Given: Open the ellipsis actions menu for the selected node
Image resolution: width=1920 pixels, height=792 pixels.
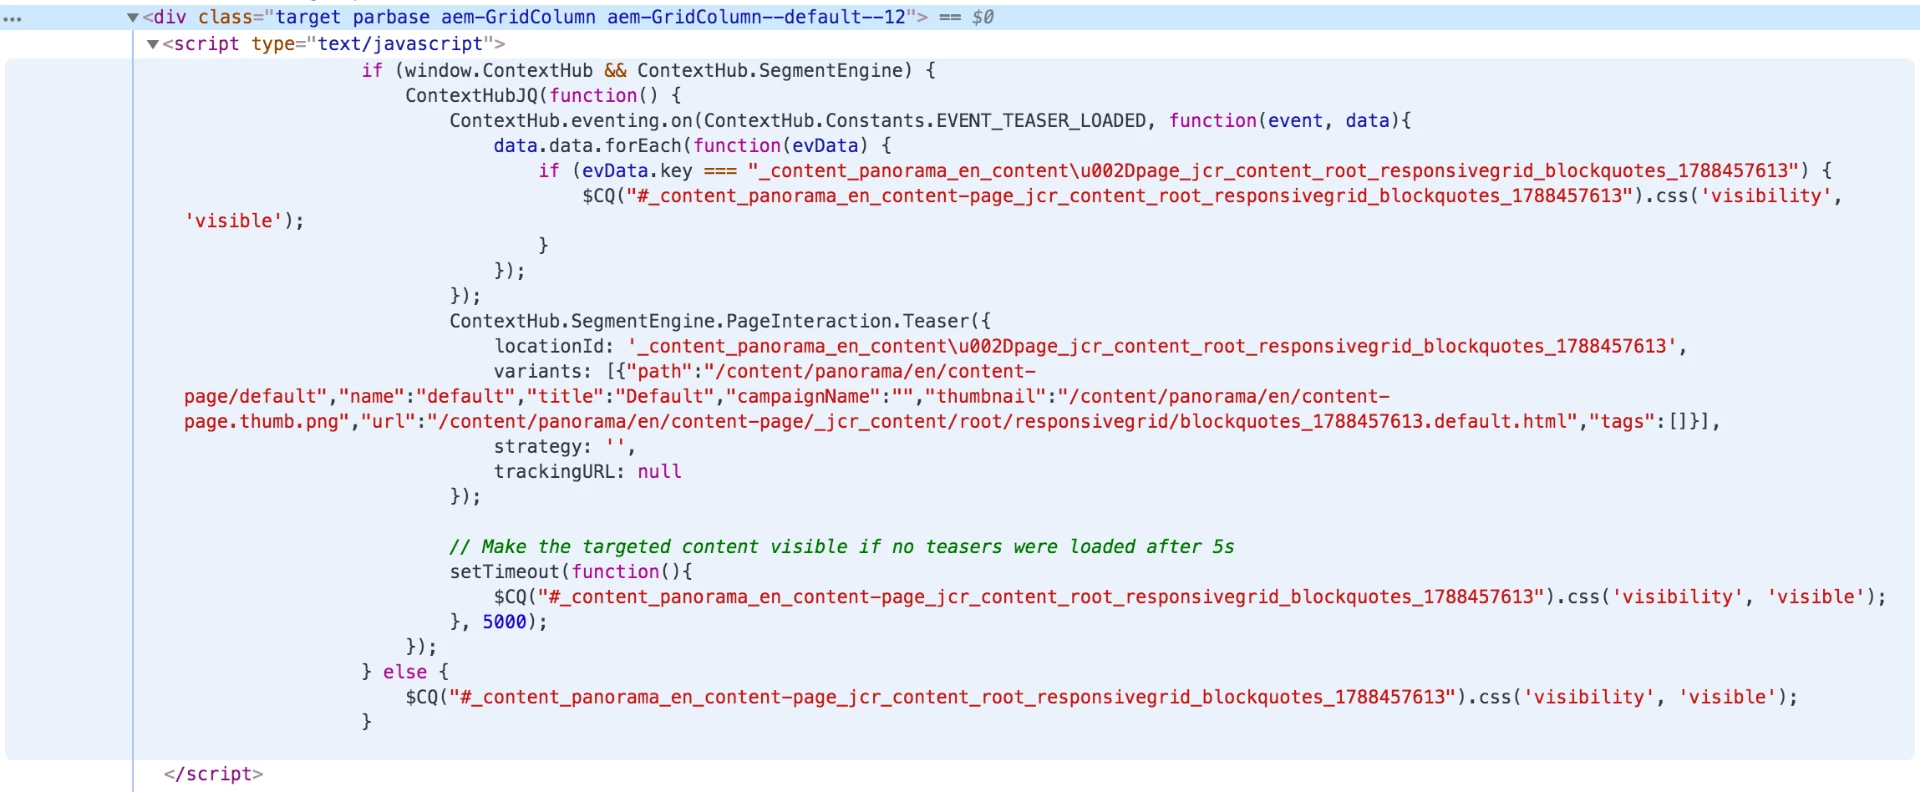Looking at the screenshot, I should click(12, 18).
